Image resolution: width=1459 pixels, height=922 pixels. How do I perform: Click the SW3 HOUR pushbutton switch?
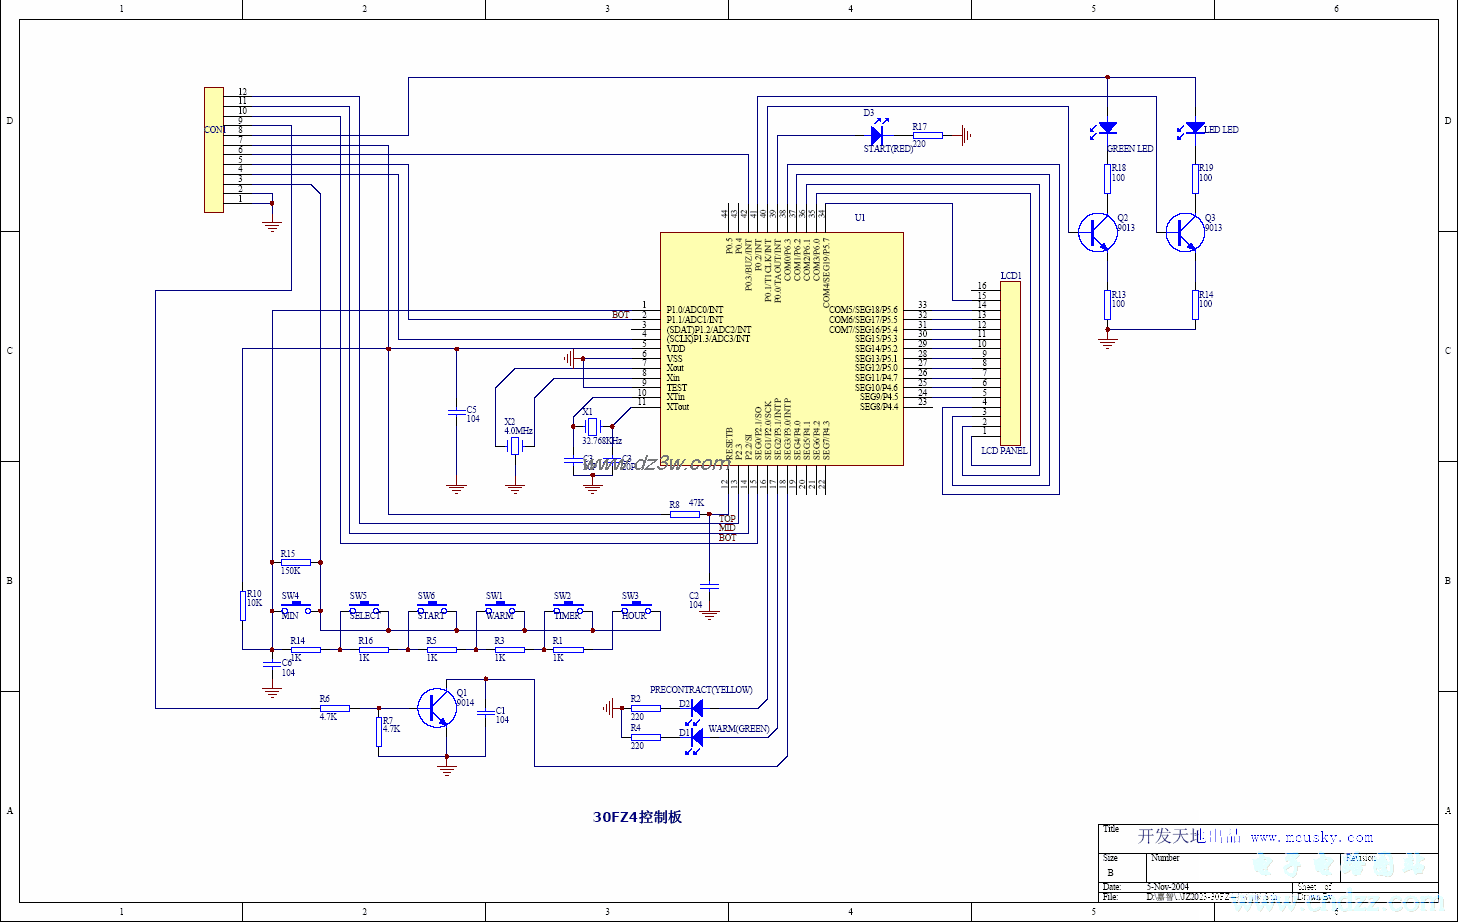pyautogui.click(x=634, y=608)
